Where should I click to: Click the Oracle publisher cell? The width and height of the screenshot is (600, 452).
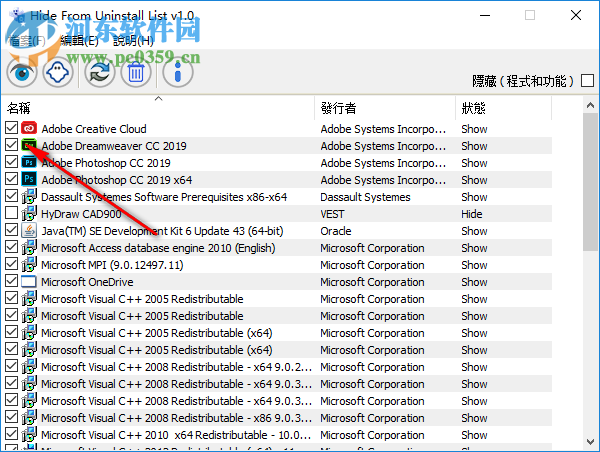tap(336, 231)
